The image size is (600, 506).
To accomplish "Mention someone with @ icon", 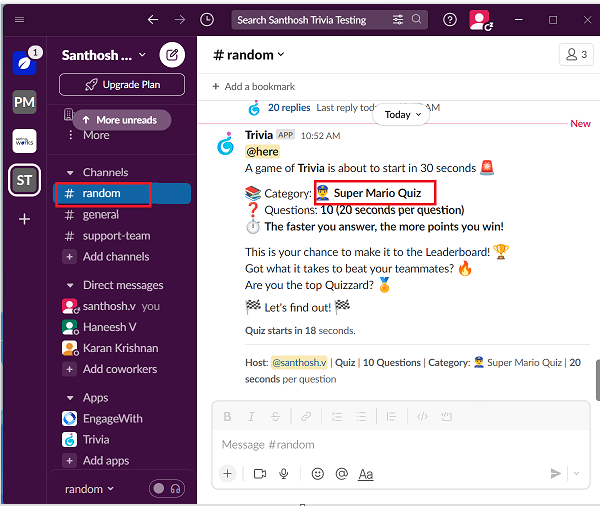I will 342,474.
